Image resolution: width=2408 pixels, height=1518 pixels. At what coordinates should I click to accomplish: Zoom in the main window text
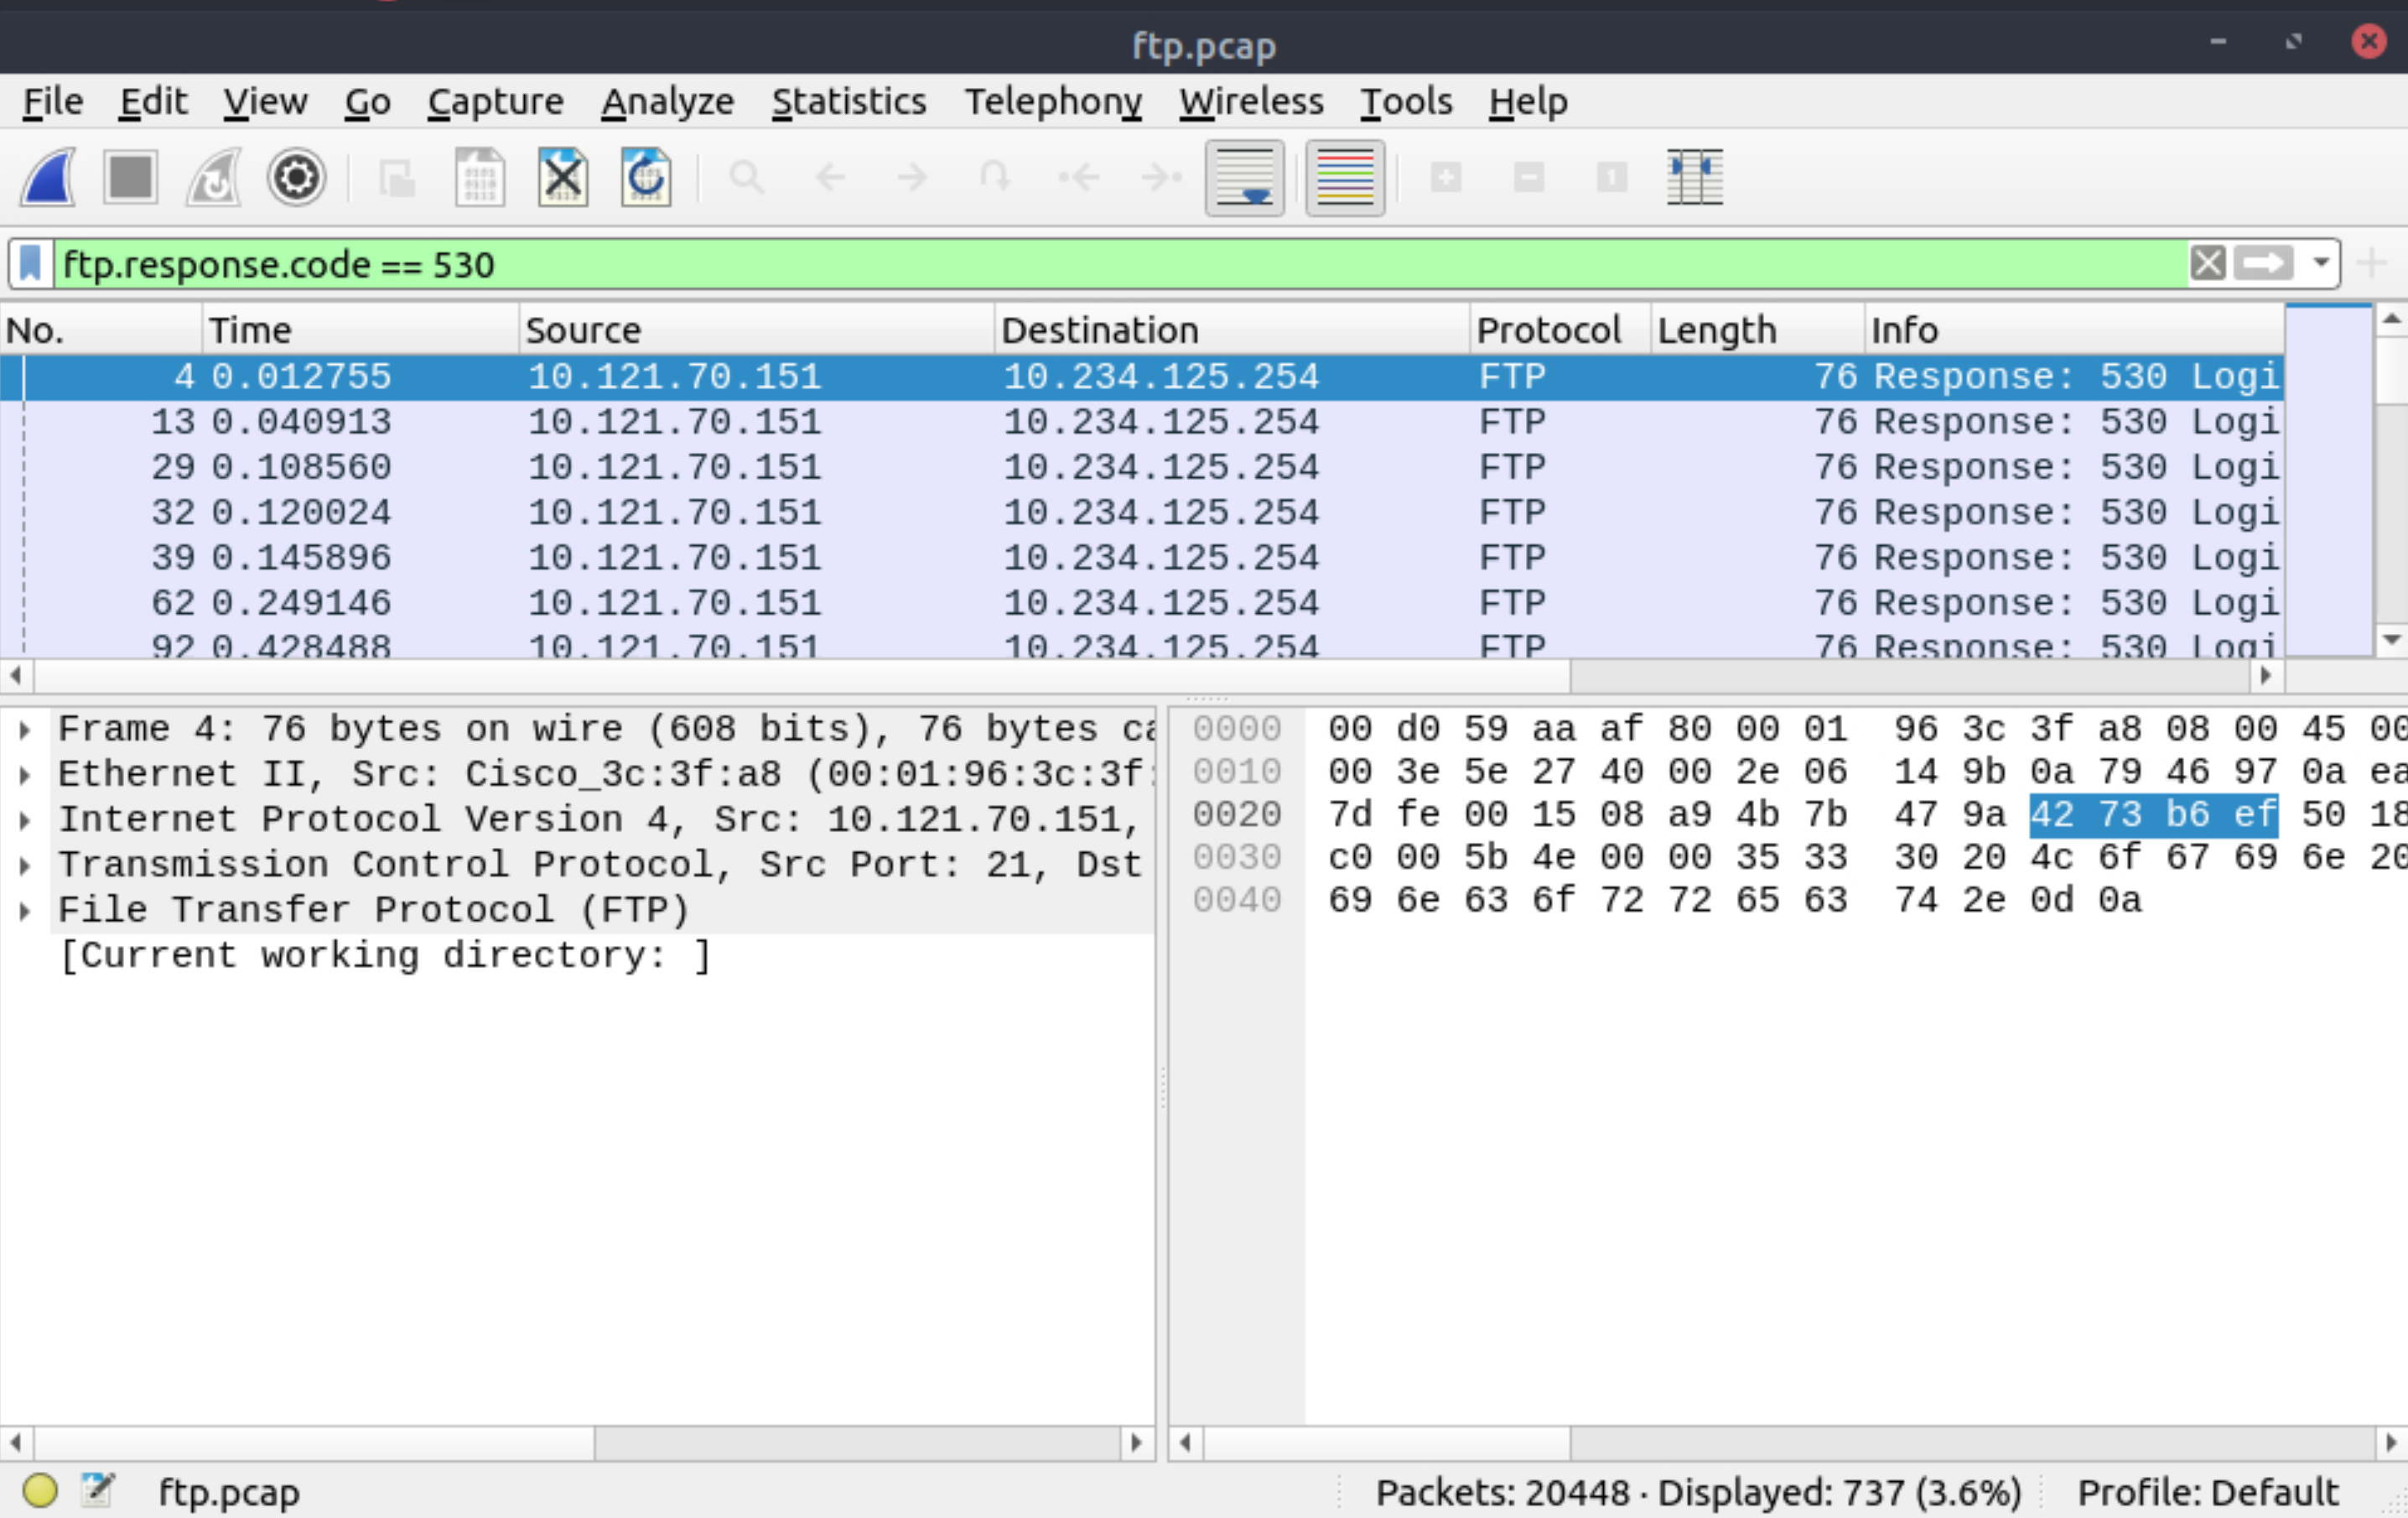(x=1446, y=178)
